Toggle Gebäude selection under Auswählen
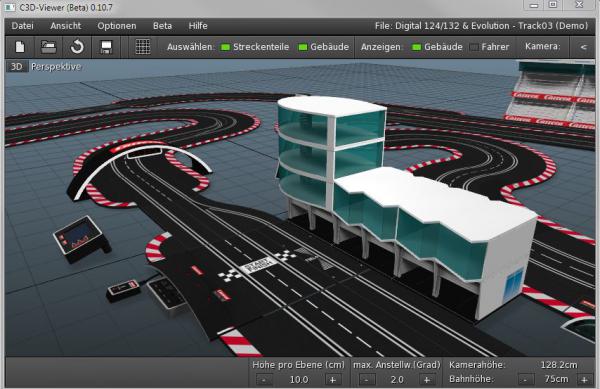The width and height of the screenshot is (600, 389). [x=303, y=47]
